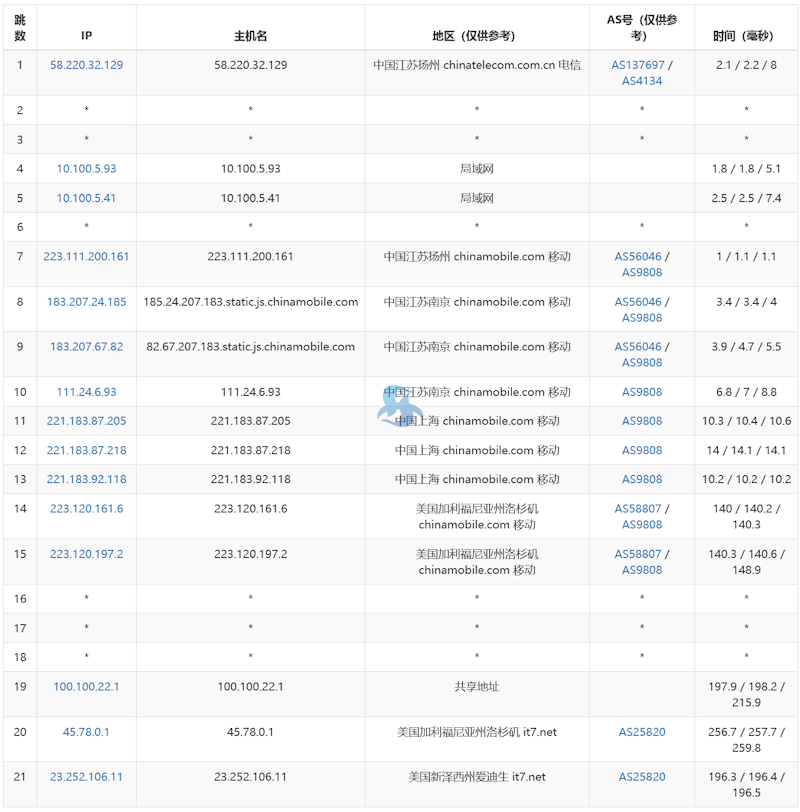This screenshot has width=800, height=812.
Task: Open IP link 111.24.6.93
Action: point(86,392)
